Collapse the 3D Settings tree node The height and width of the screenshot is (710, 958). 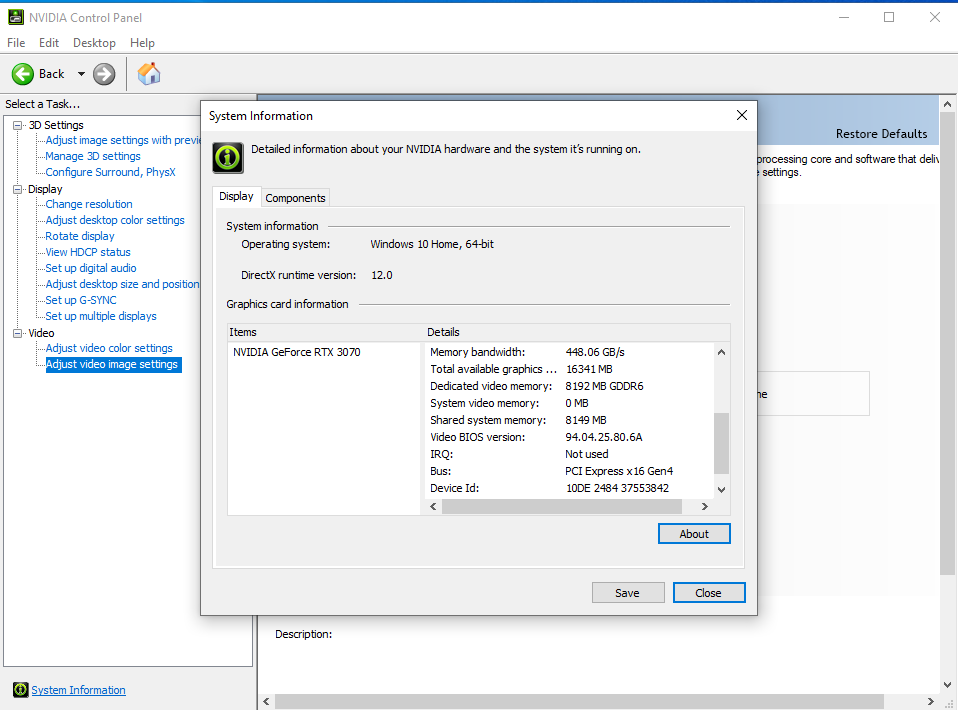[x=17, y=125]
